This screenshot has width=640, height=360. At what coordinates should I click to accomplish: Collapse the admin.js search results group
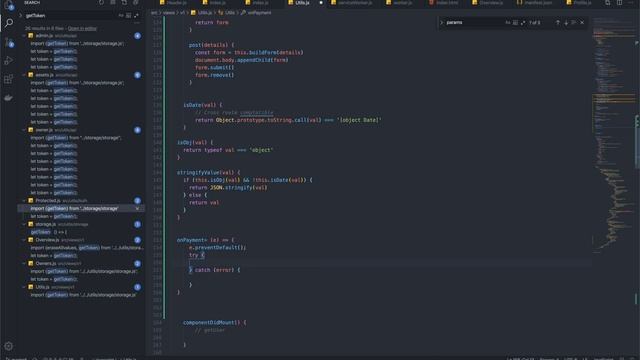coord(24,36)
